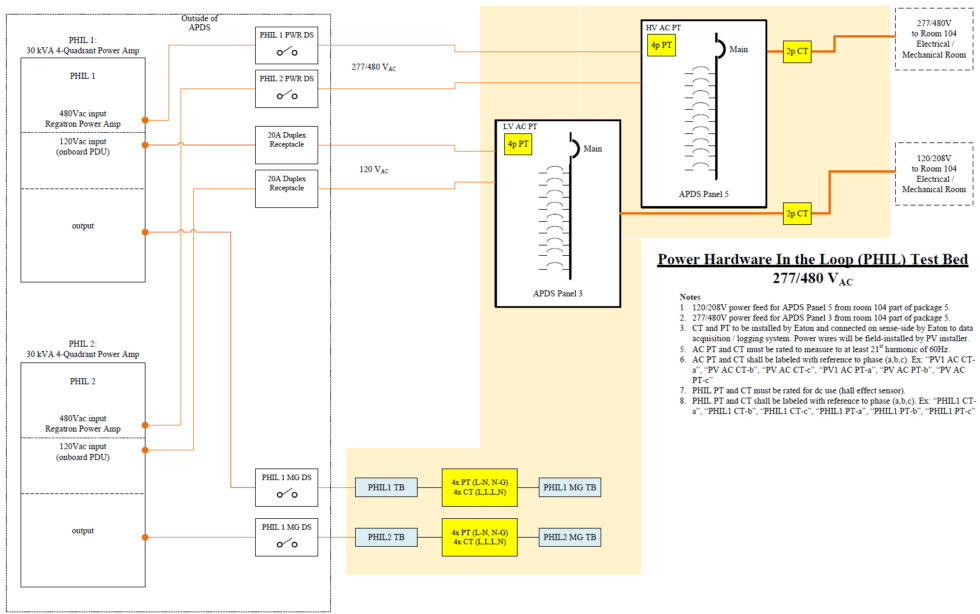Select the PHIL1 TB terminal block
The width and height of the screenshot is (980, 614).
386,487
